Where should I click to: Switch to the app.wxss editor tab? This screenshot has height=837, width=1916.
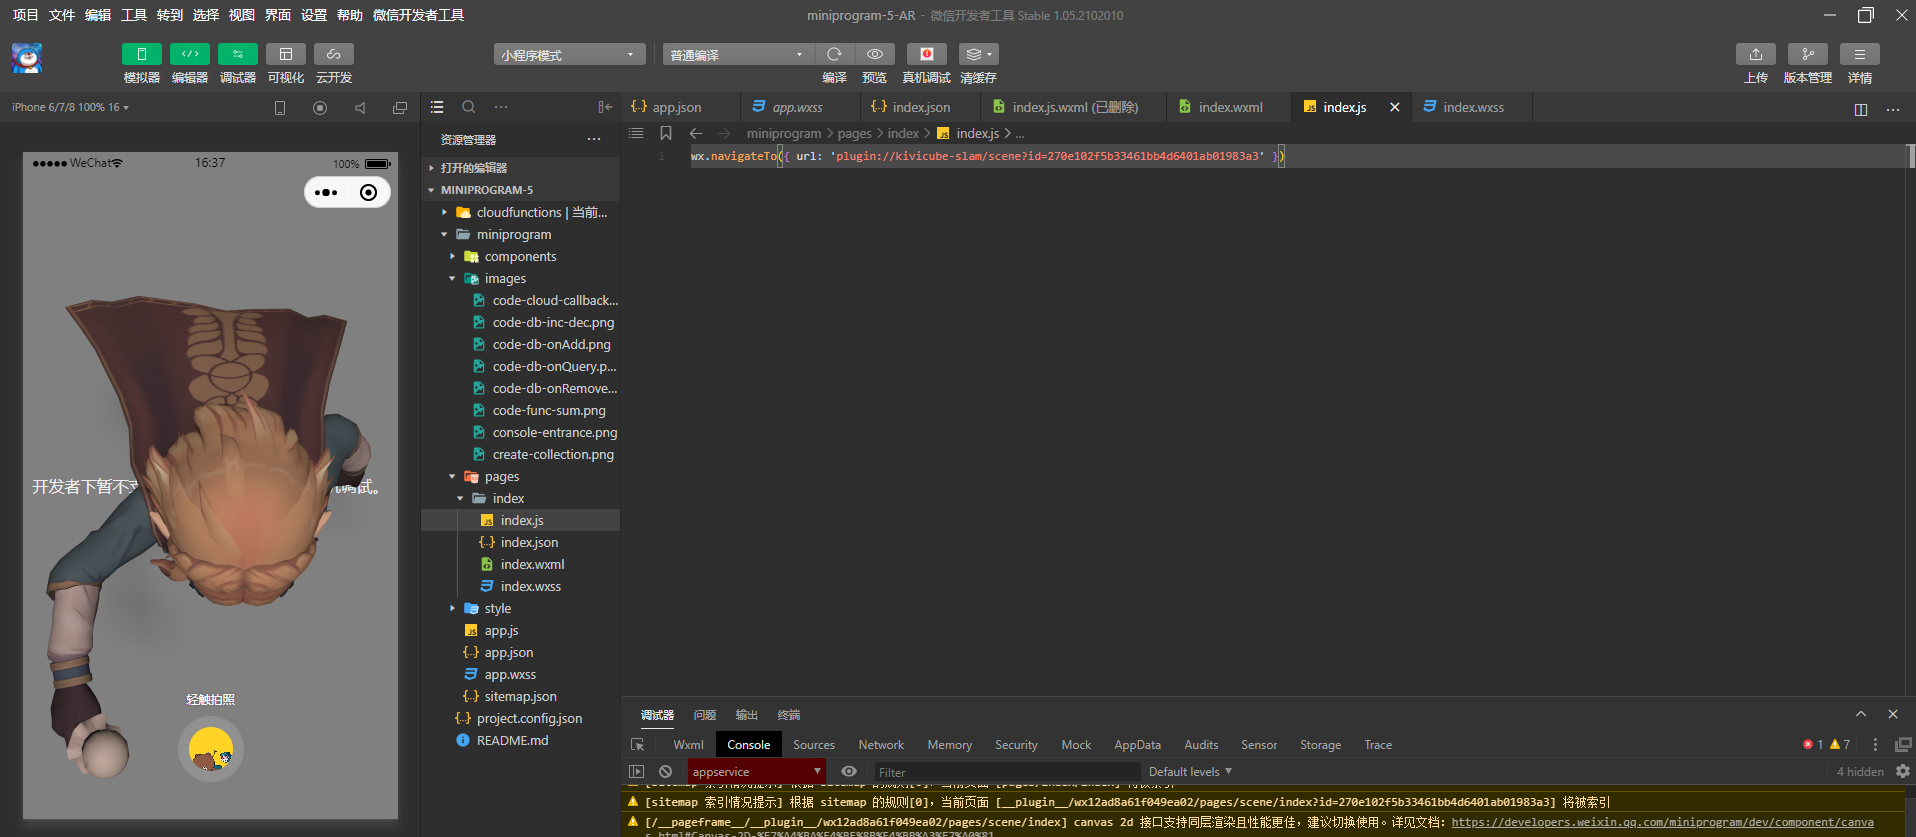click(800, 107)
